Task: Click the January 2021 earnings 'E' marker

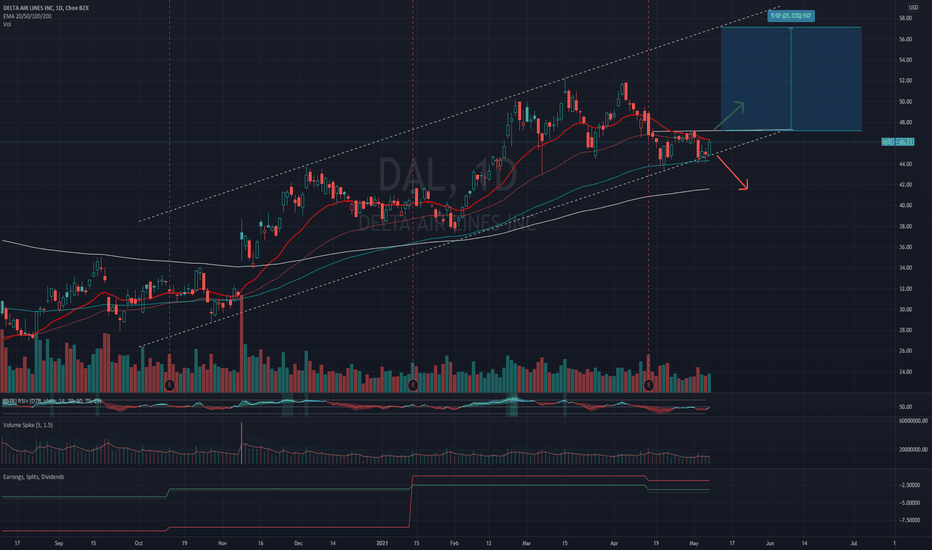Action: click(x=413, y=385)
